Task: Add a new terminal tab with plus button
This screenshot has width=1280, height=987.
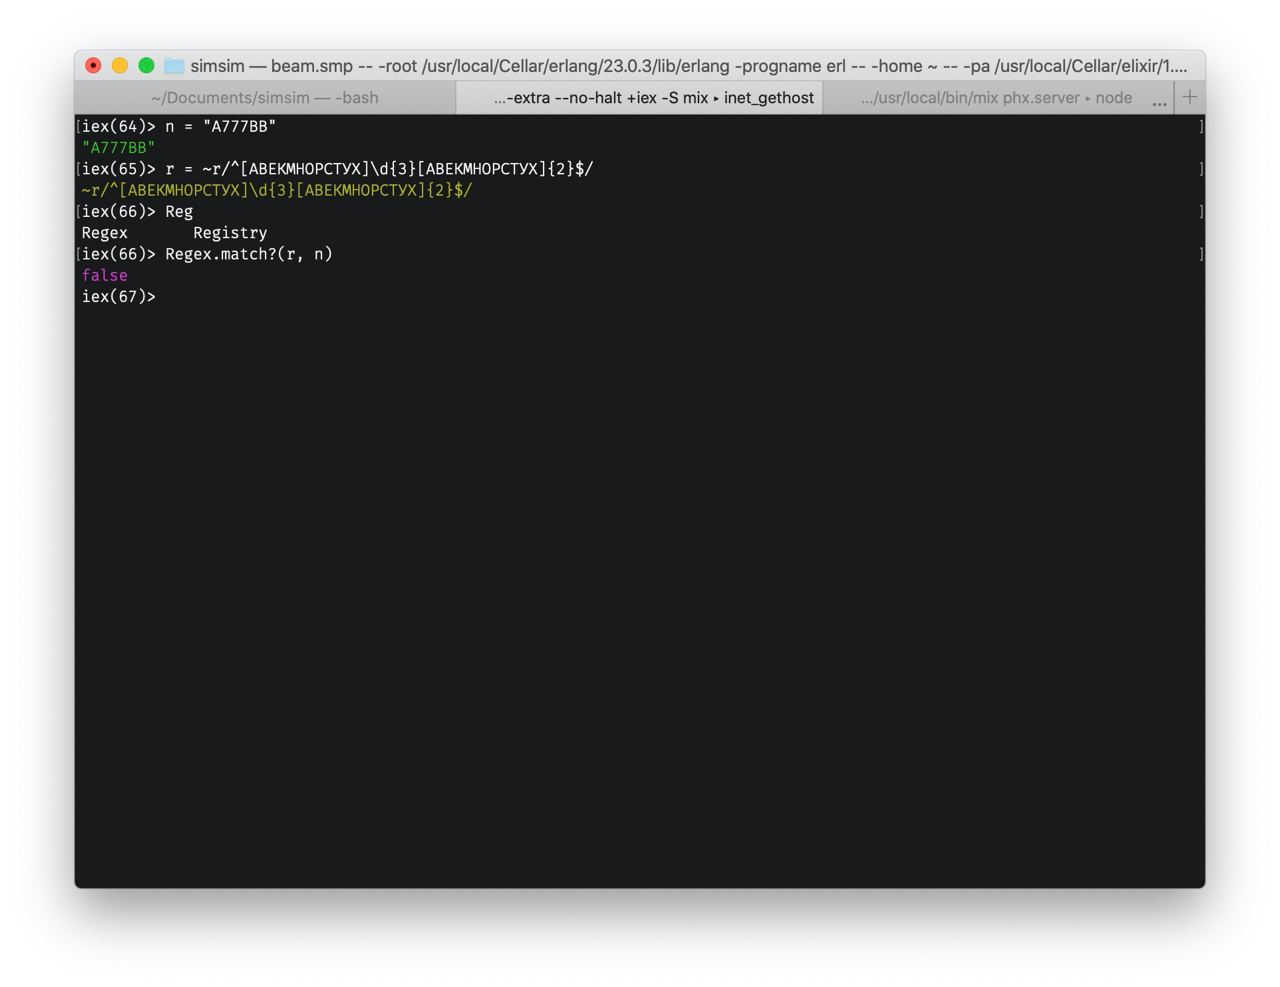Action: pos(1190,97)
